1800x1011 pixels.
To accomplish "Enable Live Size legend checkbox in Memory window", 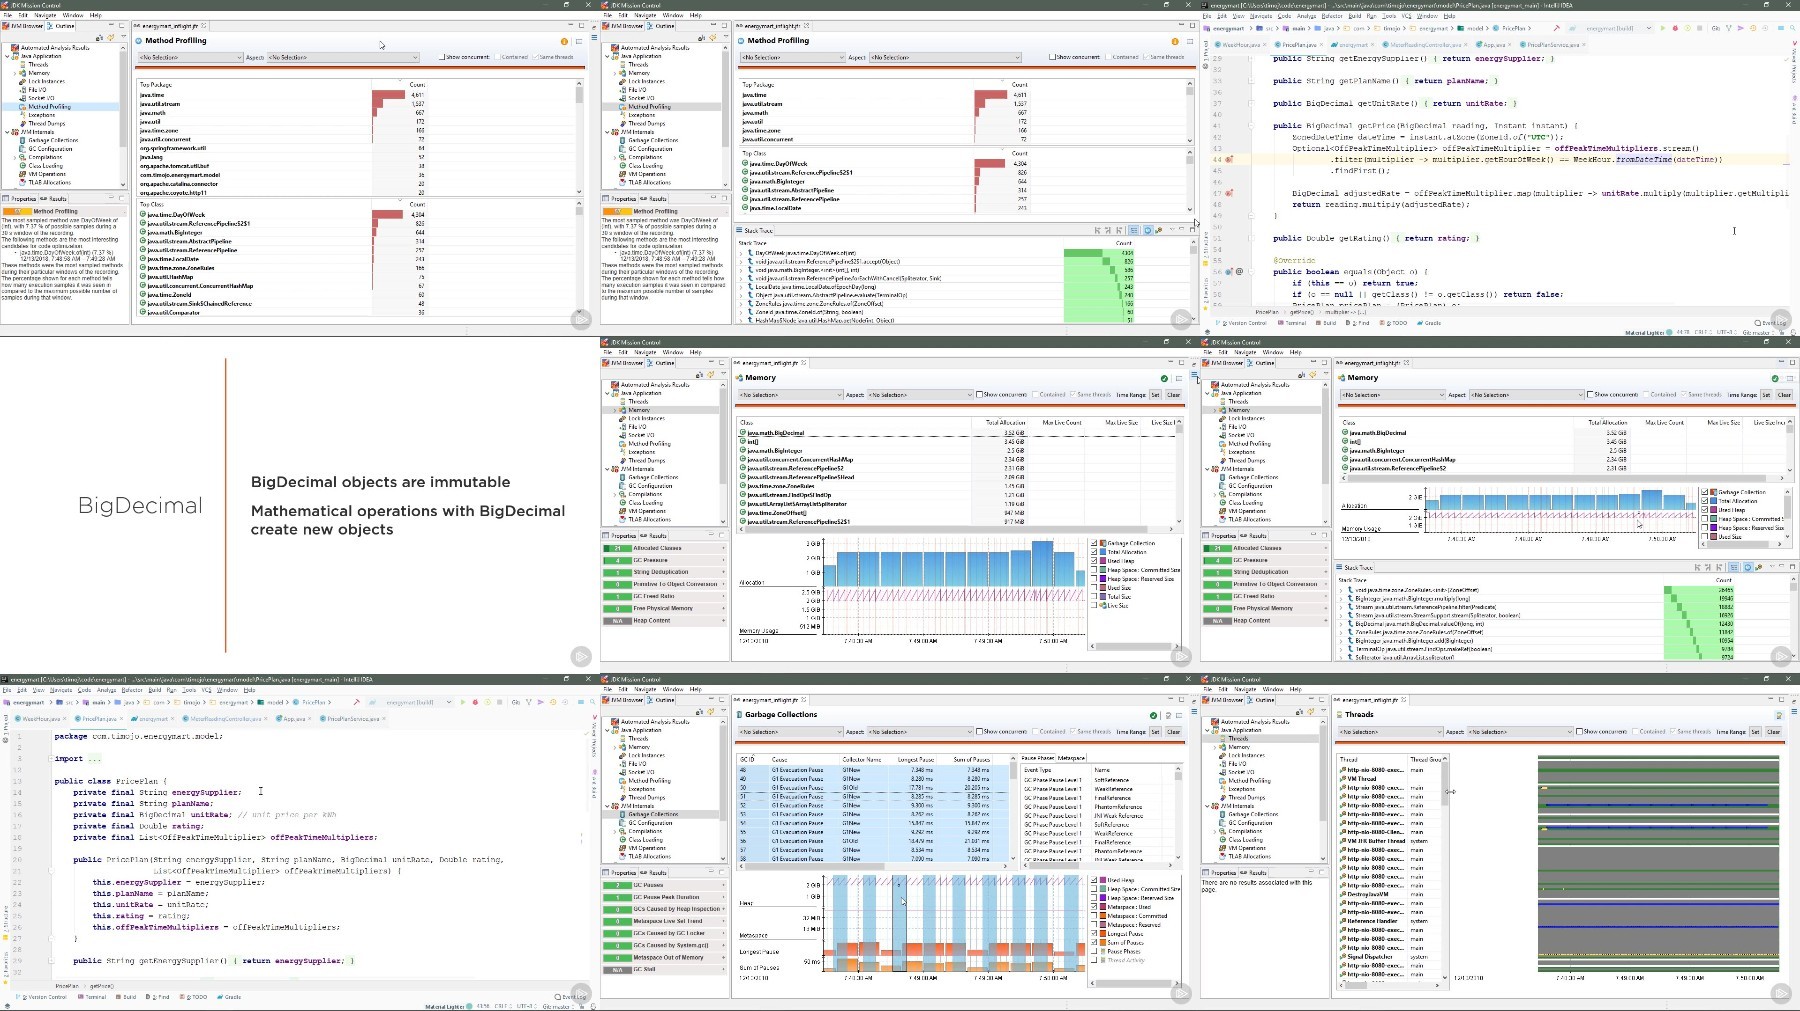I will (x=1094, y=605).
